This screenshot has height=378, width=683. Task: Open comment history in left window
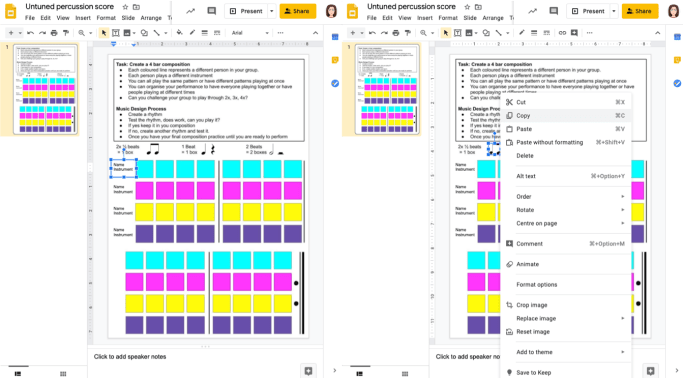[x=212, y=11]
